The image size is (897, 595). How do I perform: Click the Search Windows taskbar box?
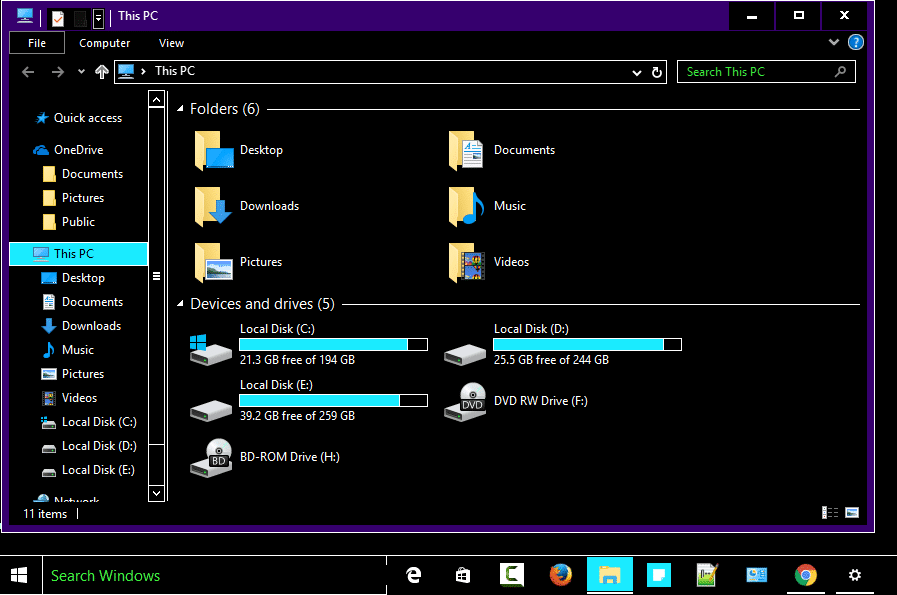coord(215,575)
